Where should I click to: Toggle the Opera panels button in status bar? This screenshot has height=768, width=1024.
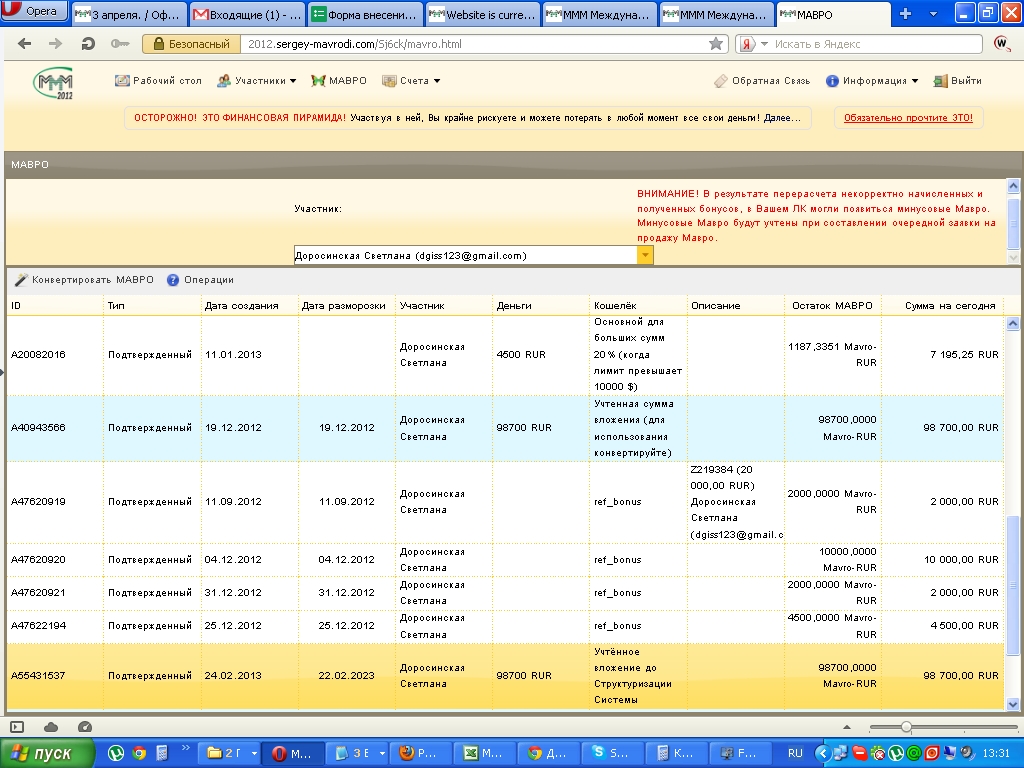(x=17, y=727)
